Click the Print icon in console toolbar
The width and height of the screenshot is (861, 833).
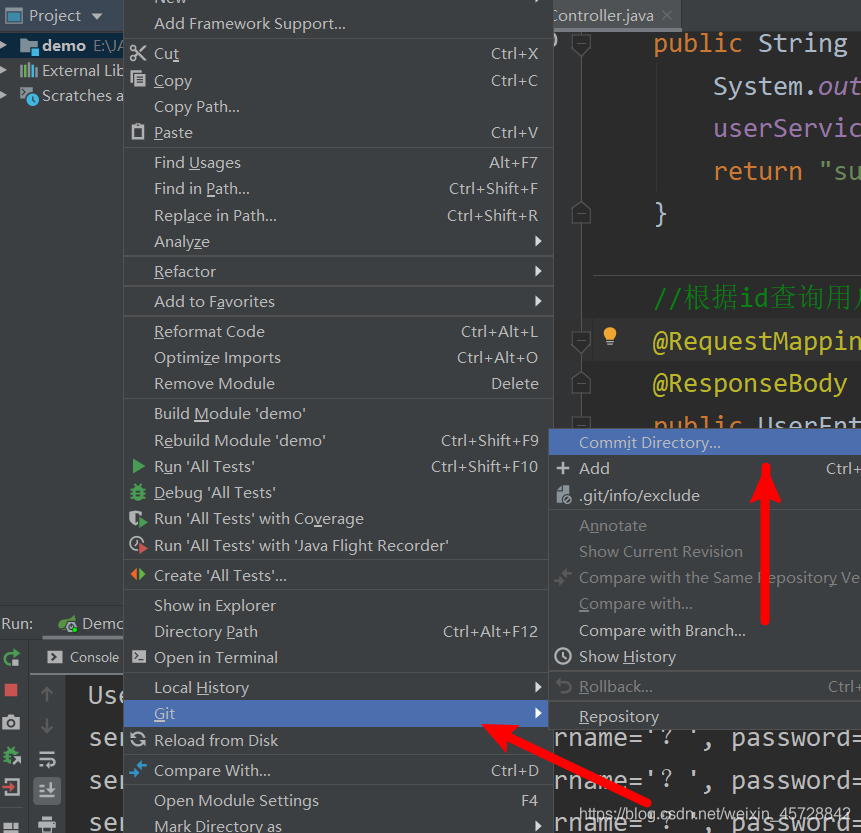coord(47,824)
